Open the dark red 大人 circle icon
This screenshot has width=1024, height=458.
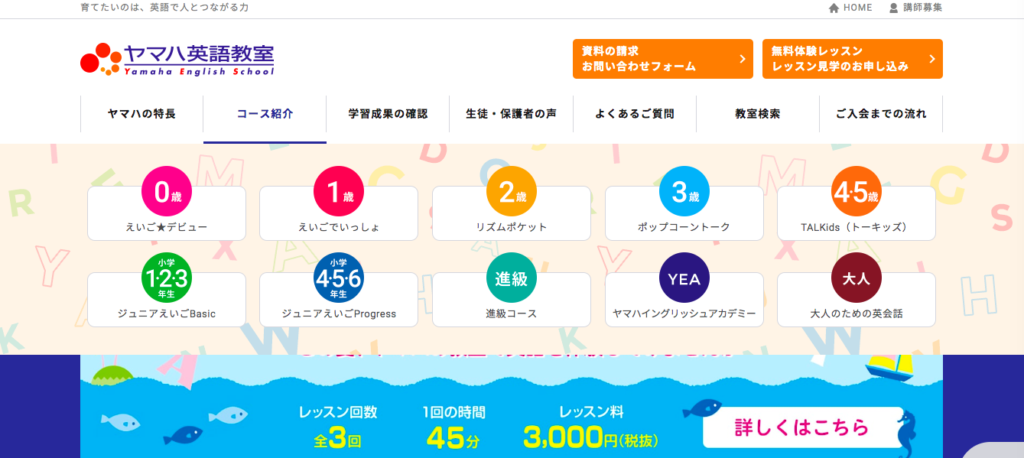point(856,278)
